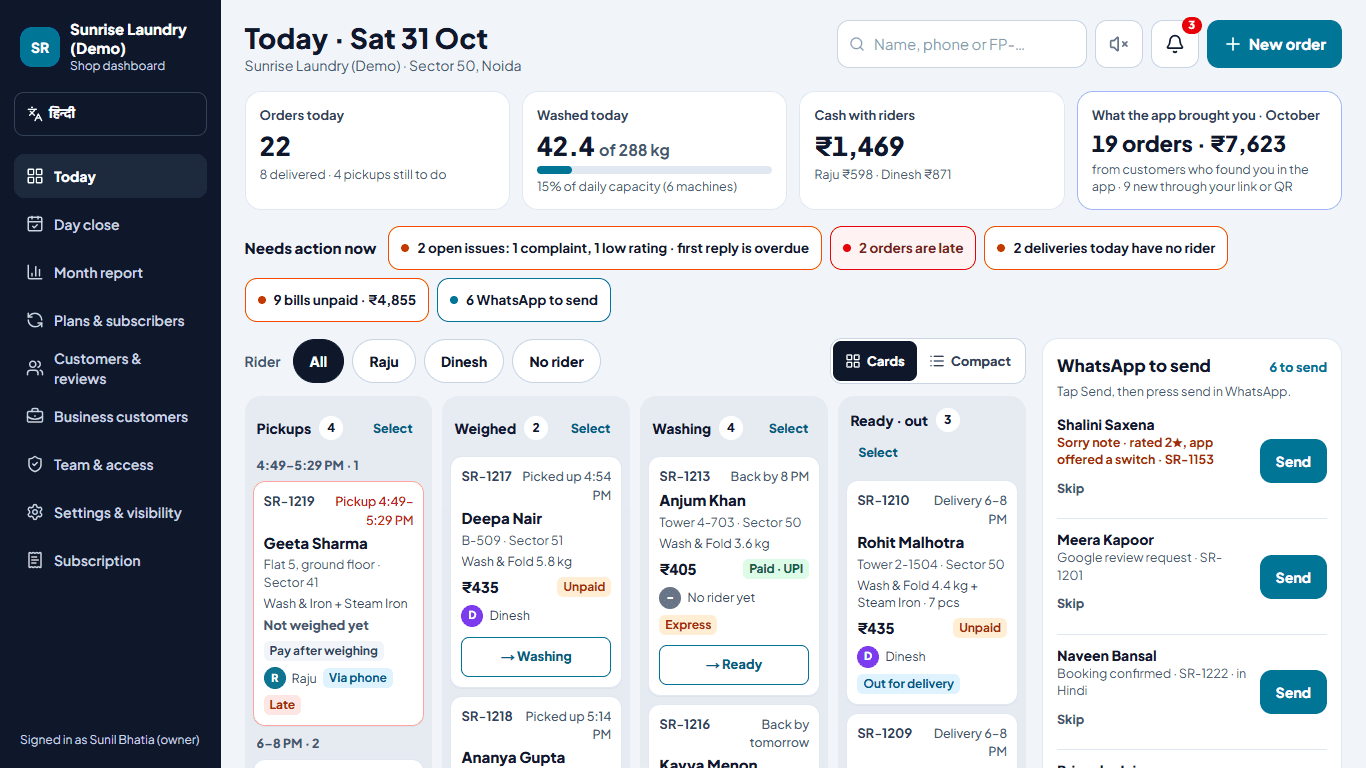Mute sounds with the speaker icon

(1119, 44)
